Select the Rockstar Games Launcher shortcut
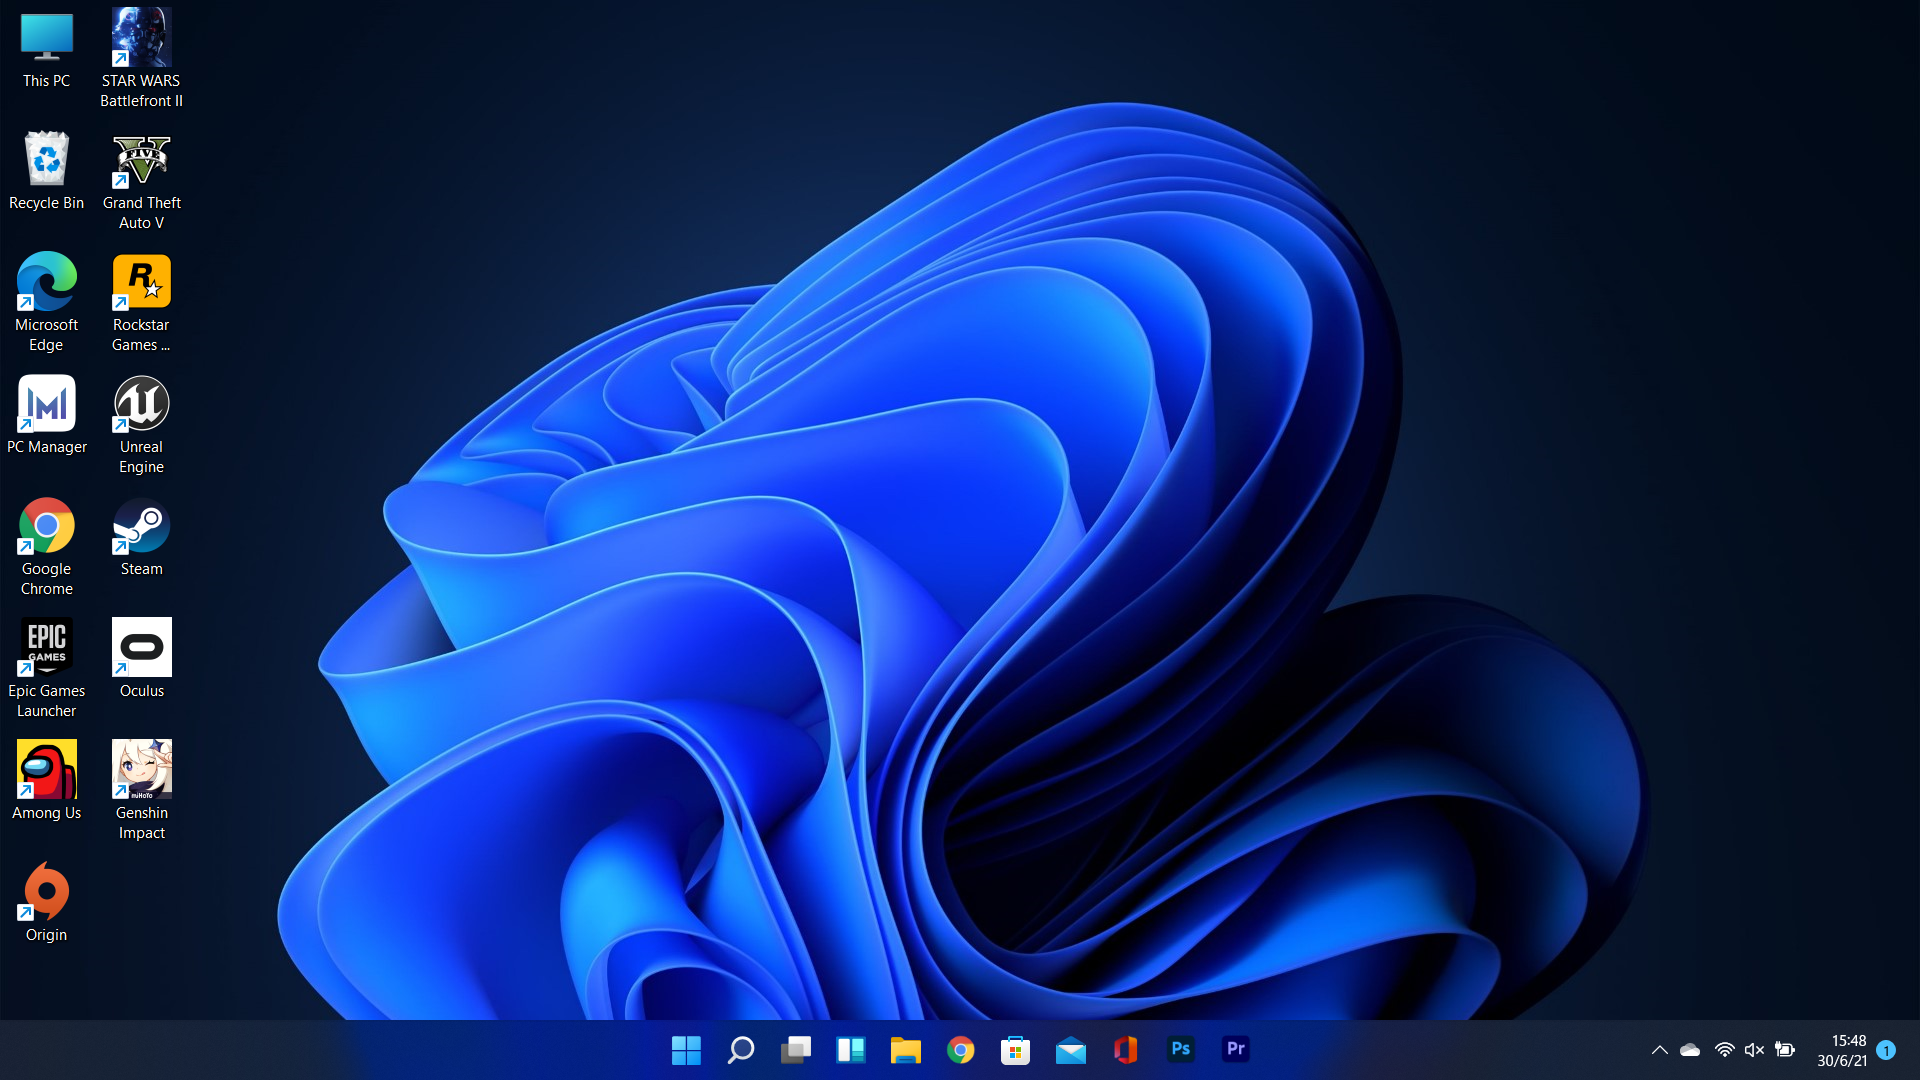 coord(141,302)
